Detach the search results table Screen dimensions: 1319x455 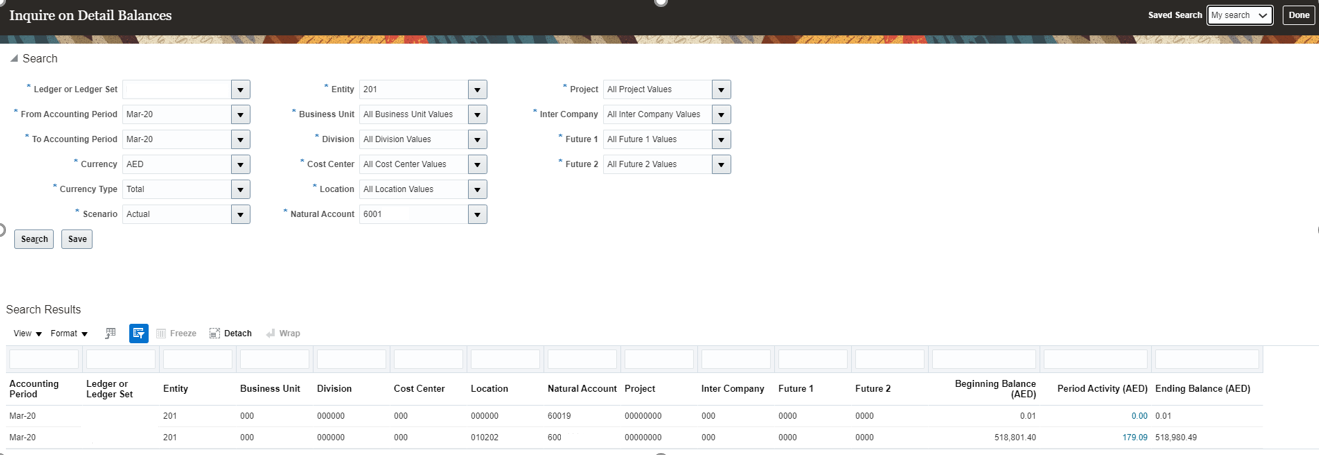click(230, 333)
